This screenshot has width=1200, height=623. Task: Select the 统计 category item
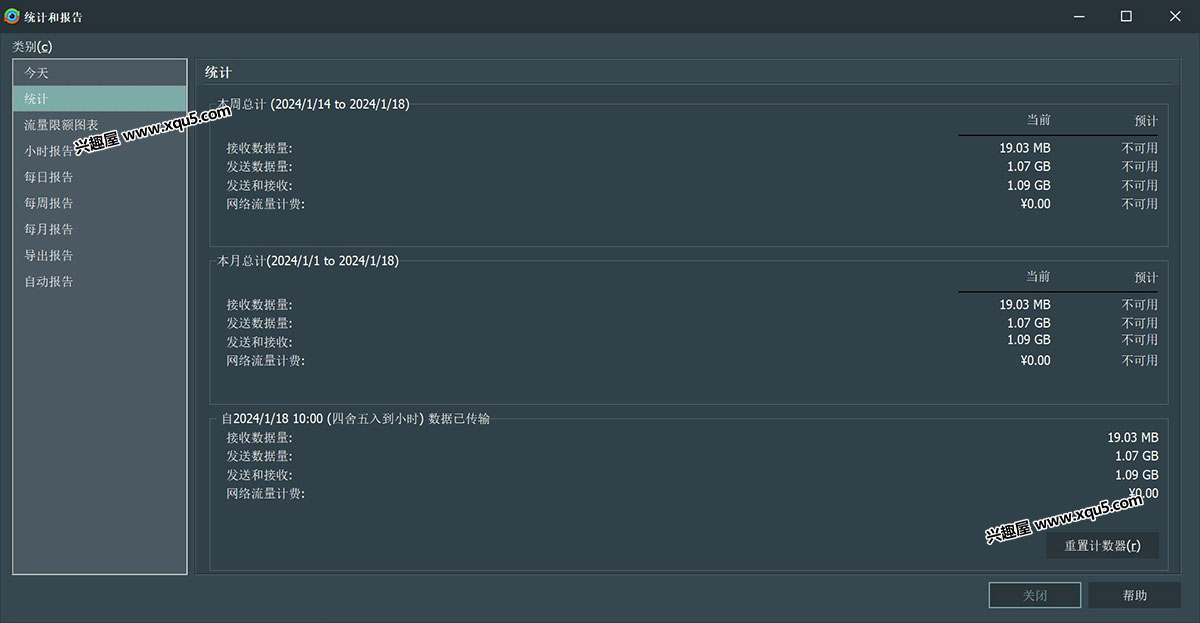[37, 99]
